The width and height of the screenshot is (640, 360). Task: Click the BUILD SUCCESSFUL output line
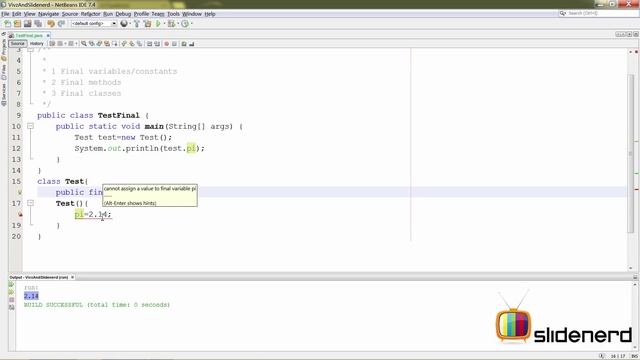tap(97, 305)
